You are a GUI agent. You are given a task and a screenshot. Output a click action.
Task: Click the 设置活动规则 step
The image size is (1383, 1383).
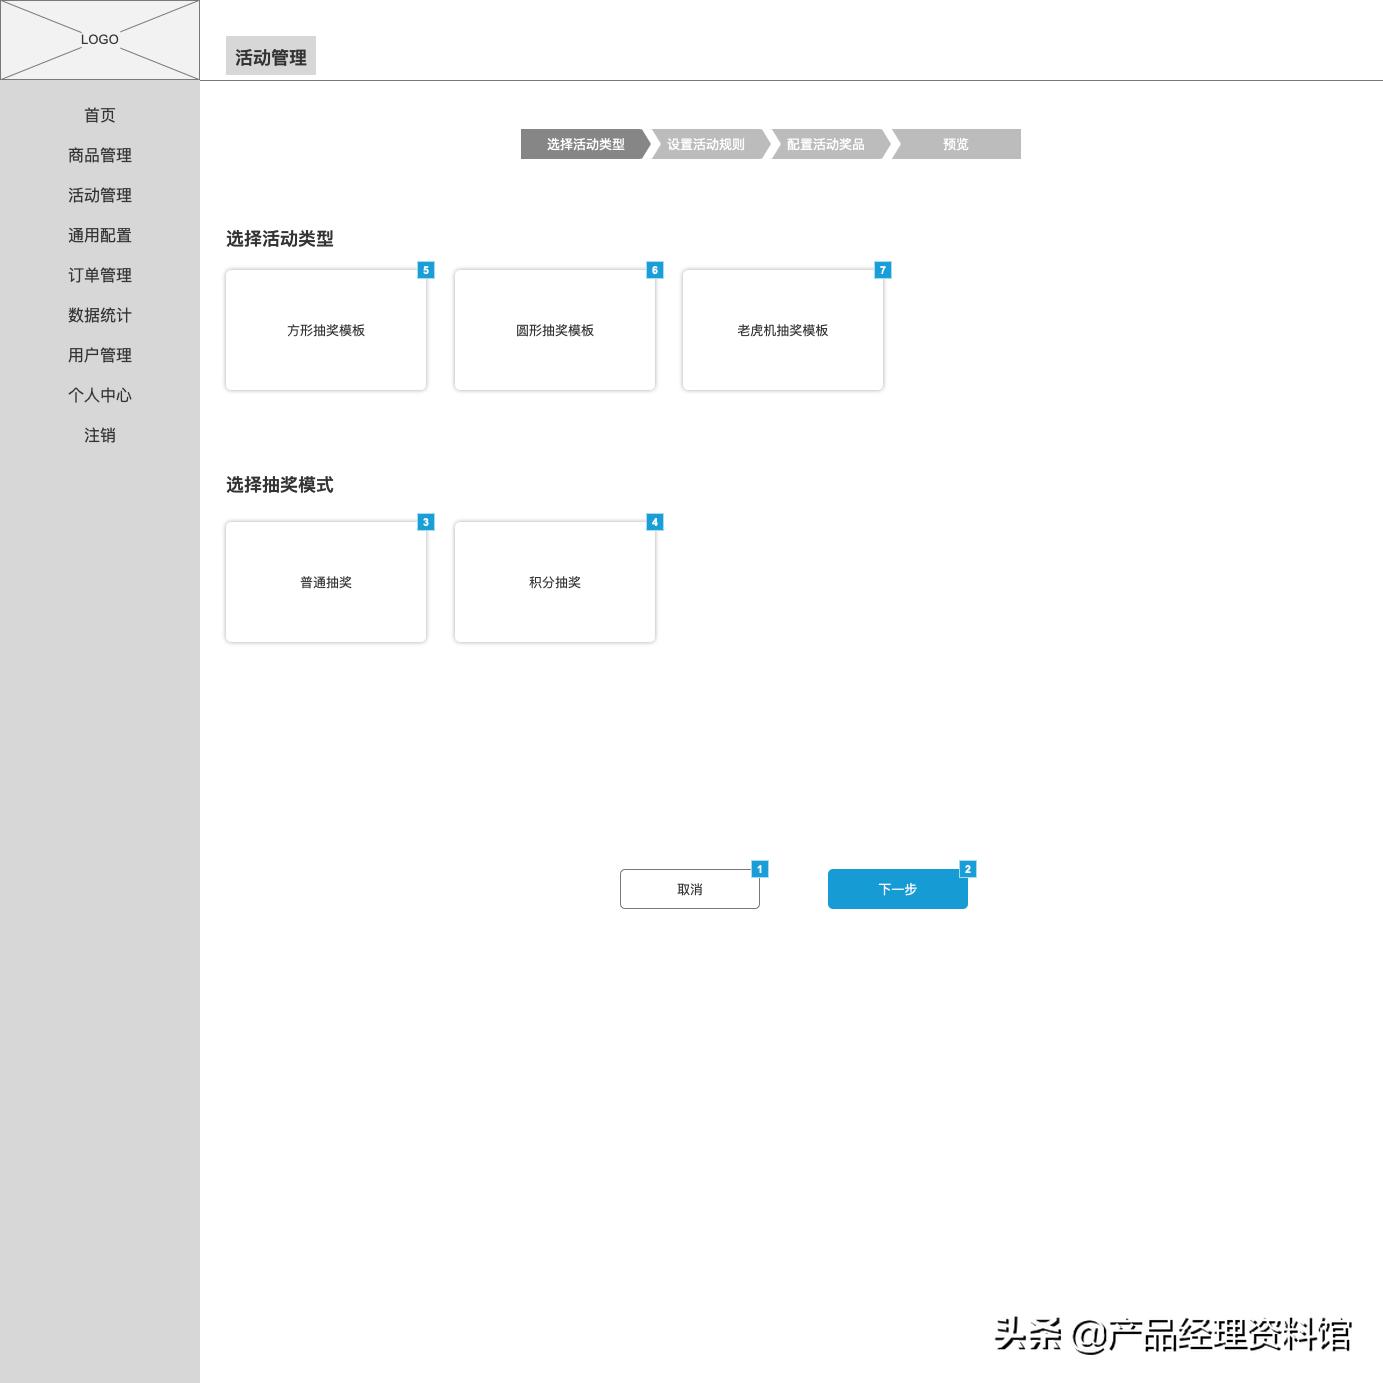[x=707, y=144]
